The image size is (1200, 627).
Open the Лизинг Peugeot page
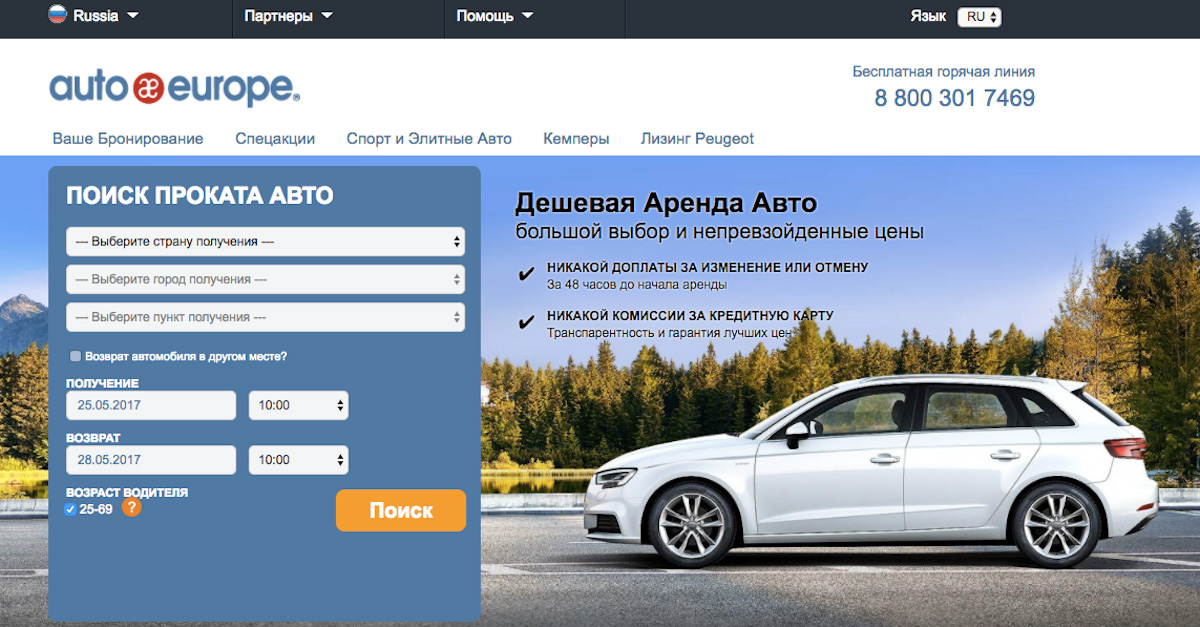(x=697, y=138)
